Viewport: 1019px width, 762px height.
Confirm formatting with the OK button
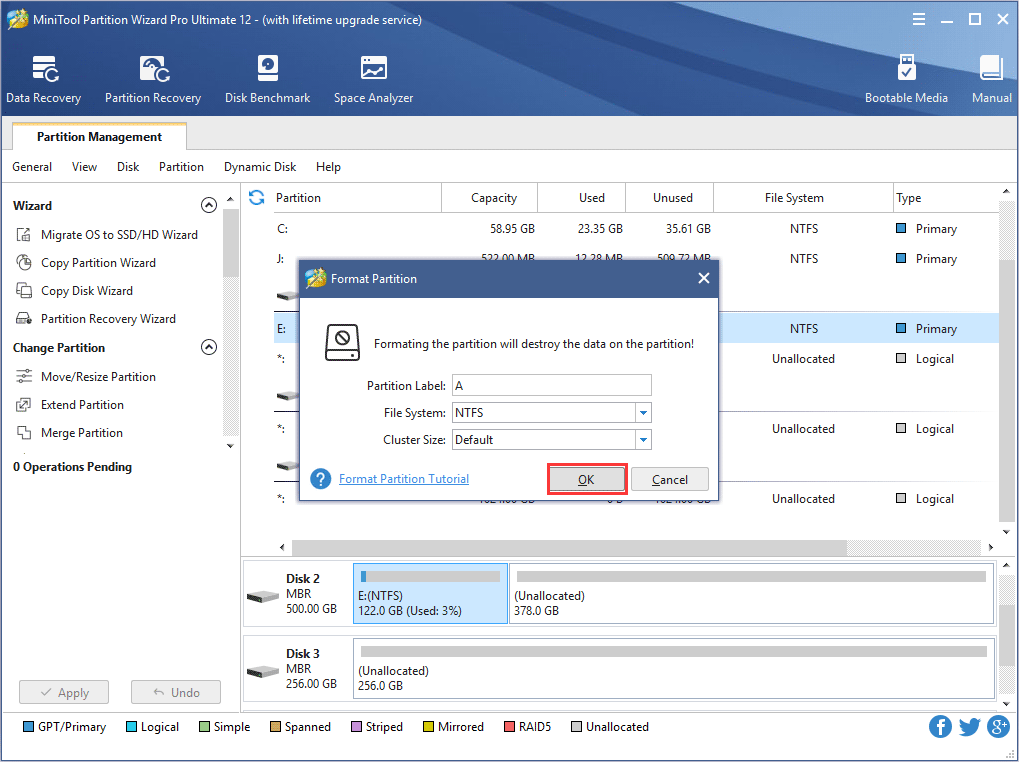587,479
